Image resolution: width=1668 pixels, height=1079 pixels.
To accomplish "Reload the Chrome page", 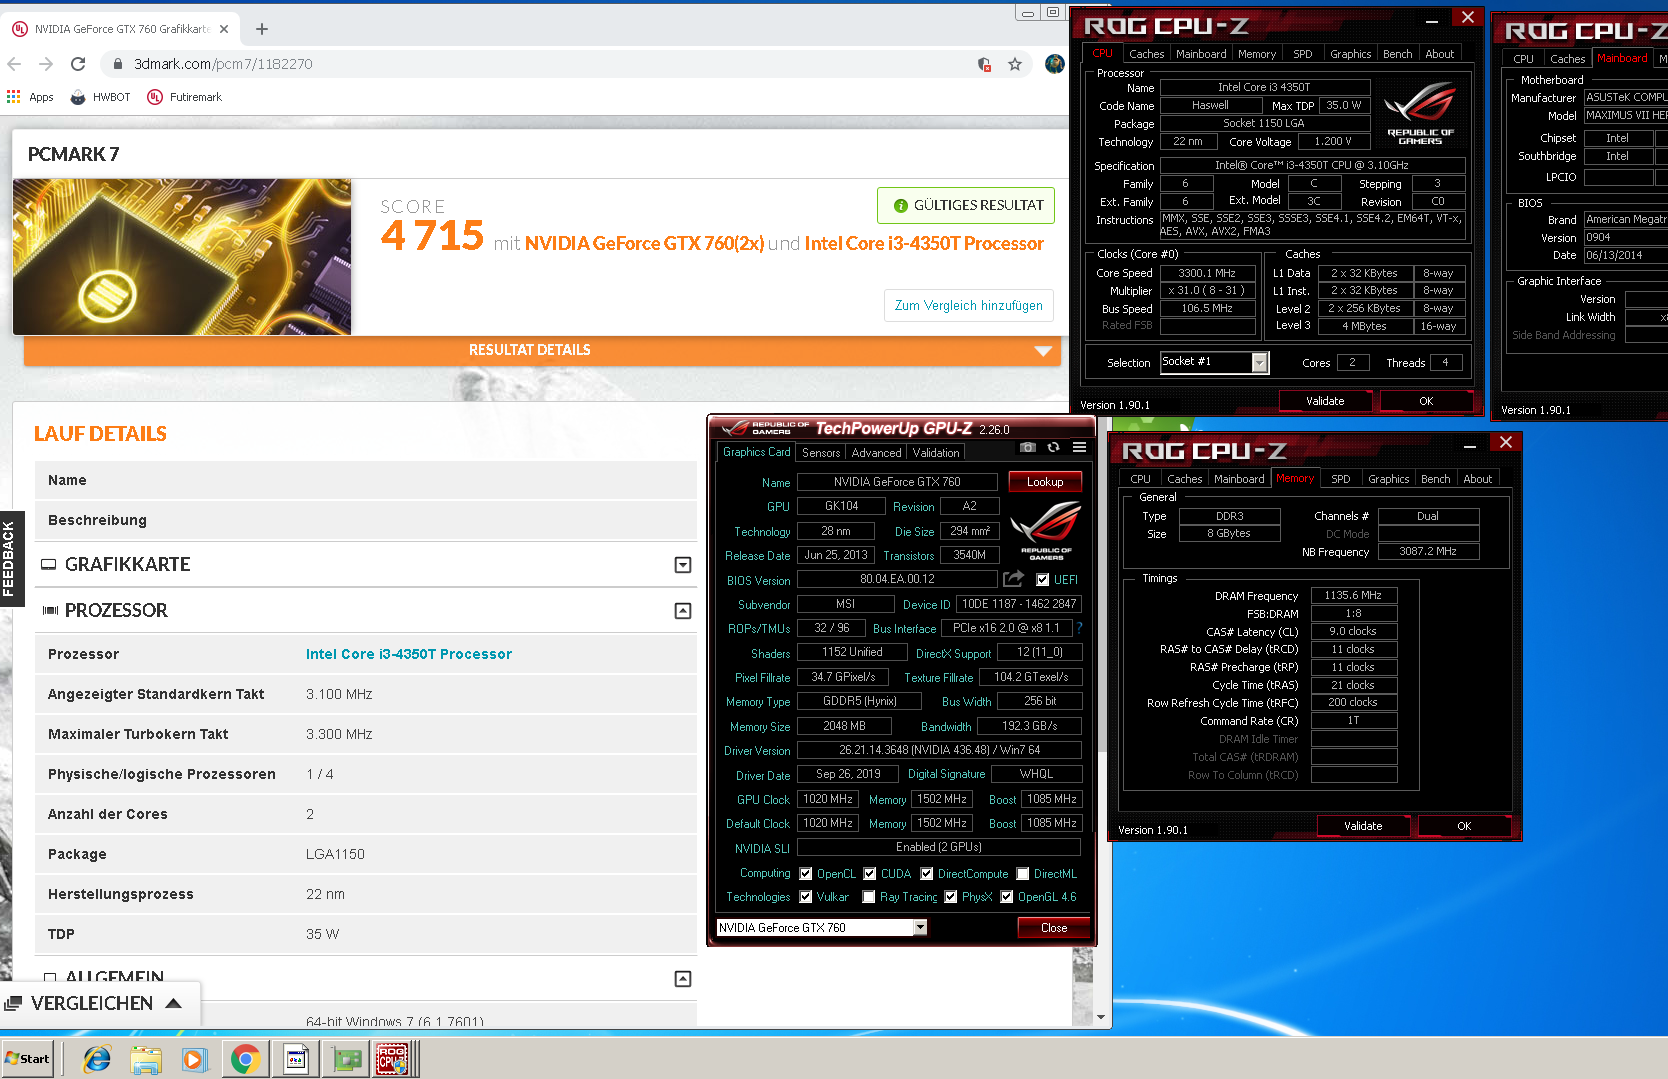I will click(78, 64).
